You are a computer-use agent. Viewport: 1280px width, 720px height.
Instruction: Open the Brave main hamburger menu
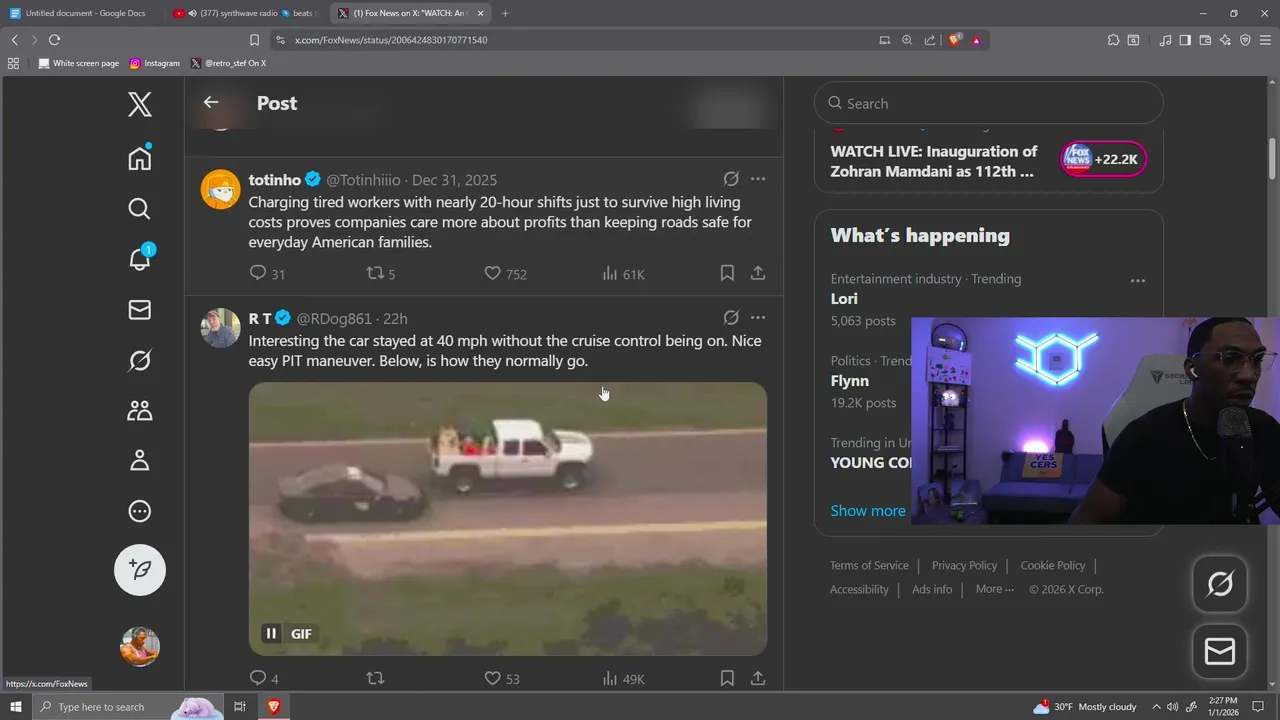point(1265,40)
